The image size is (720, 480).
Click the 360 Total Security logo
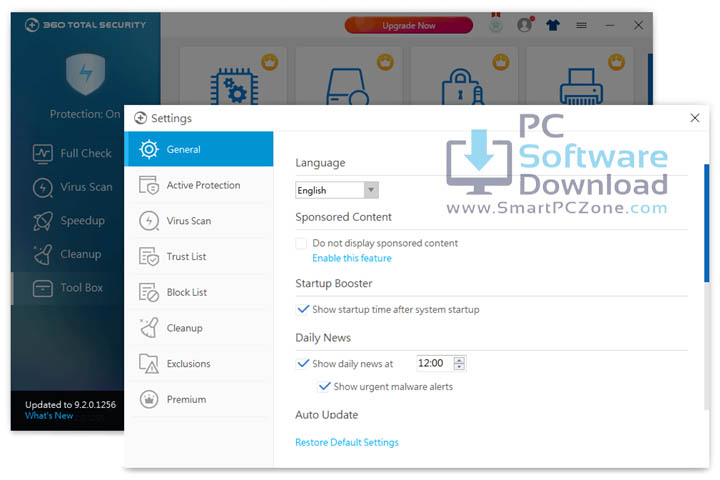85,25
